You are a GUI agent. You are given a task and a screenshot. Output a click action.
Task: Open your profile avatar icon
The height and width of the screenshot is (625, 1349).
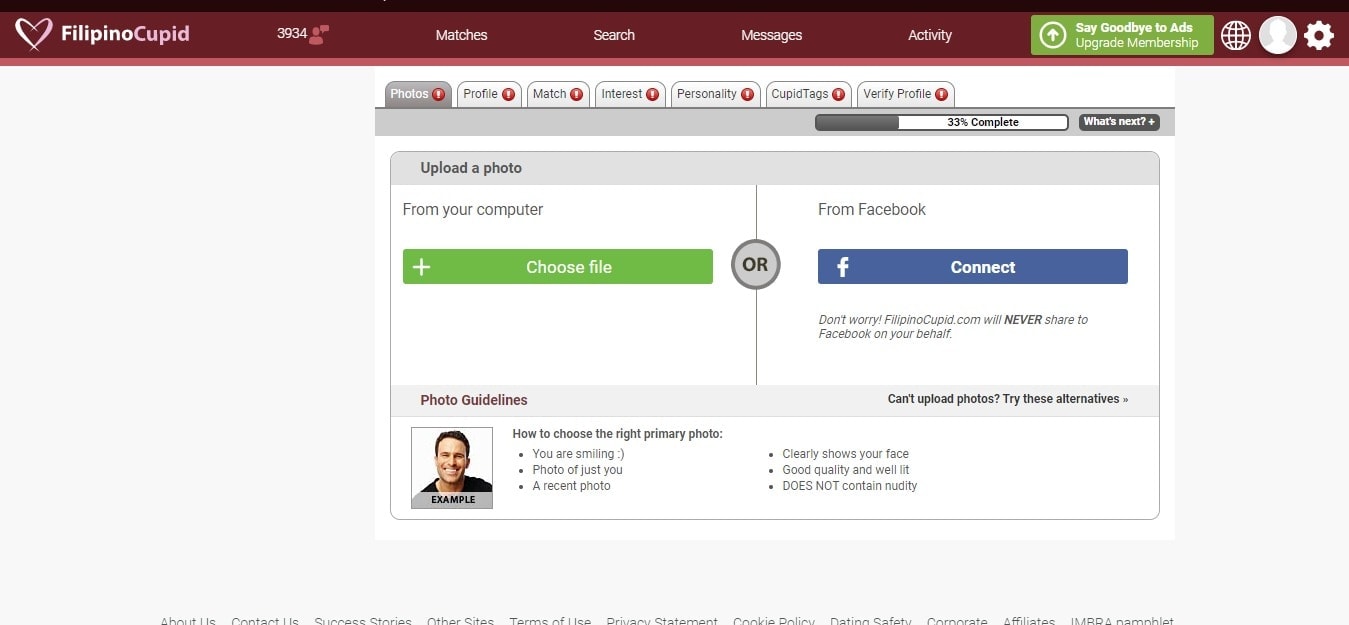point(1277,34)
